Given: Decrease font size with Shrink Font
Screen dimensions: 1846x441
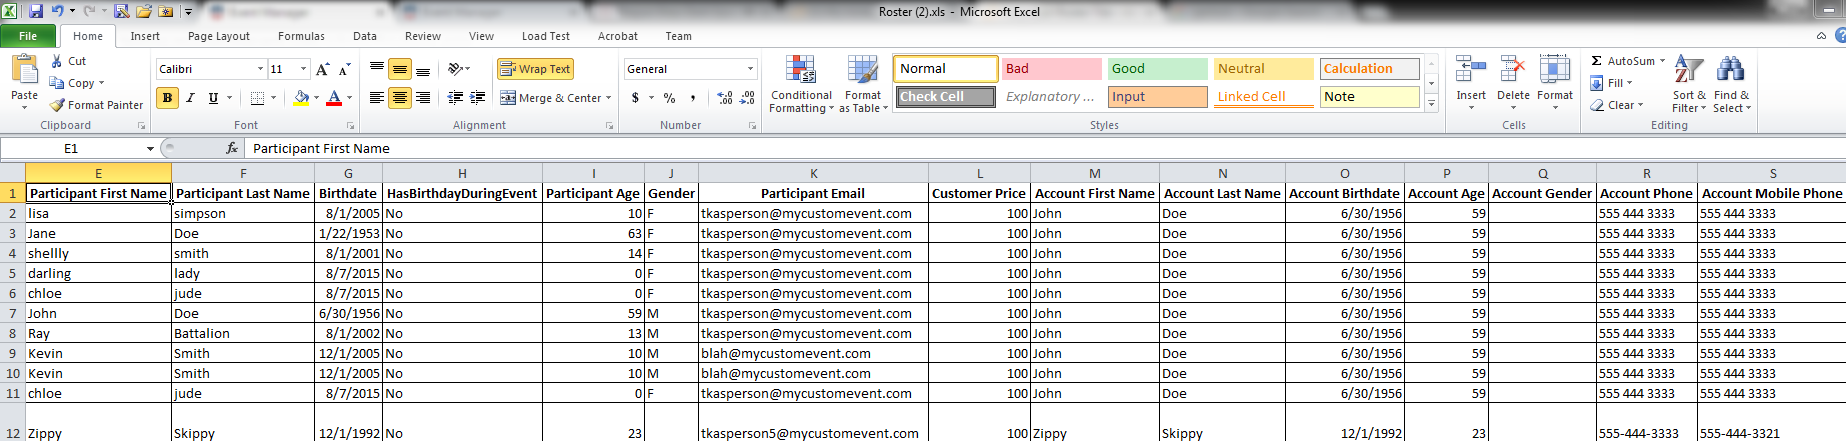Looking at the screenshot, I should [344, 69].
